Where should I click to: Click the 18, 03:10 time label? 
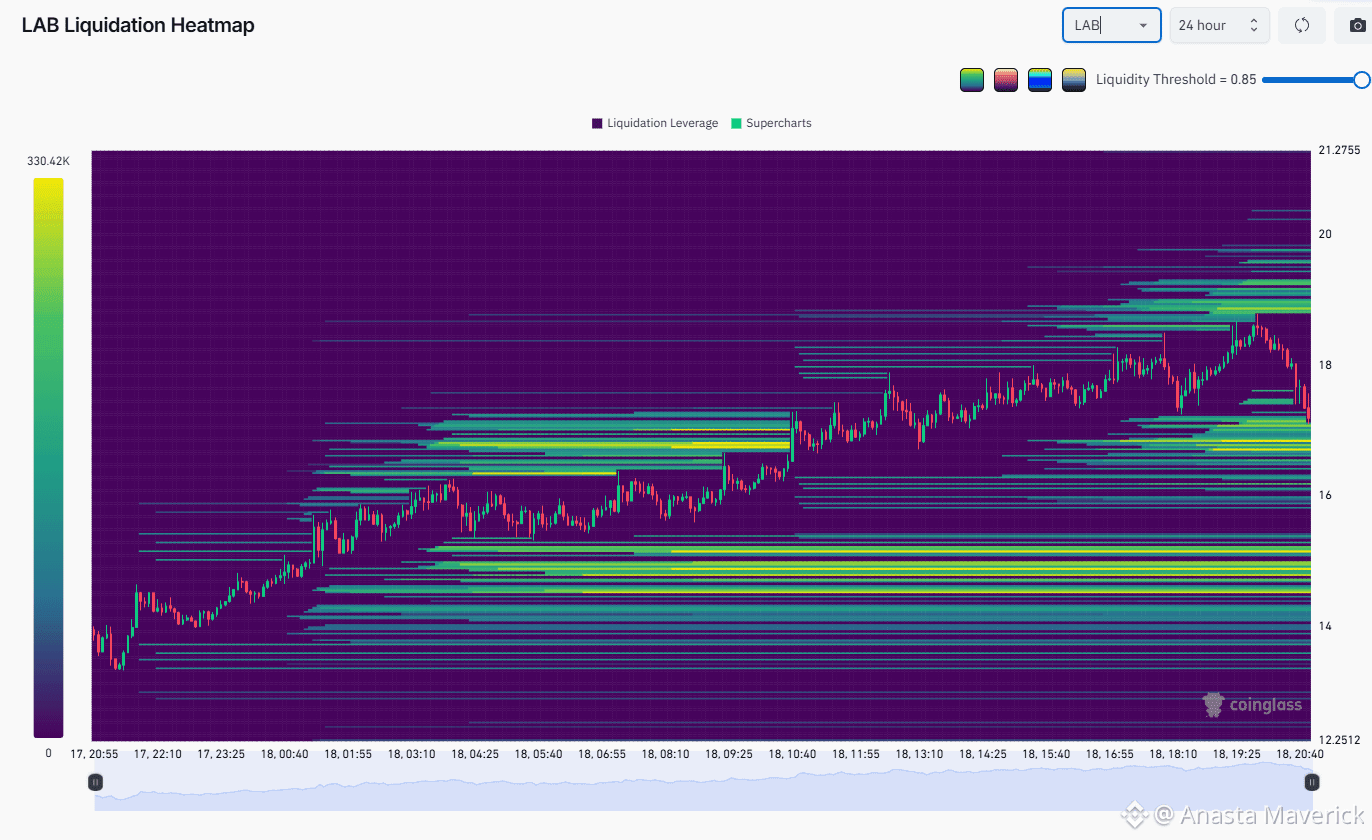[x=412, y=754]
